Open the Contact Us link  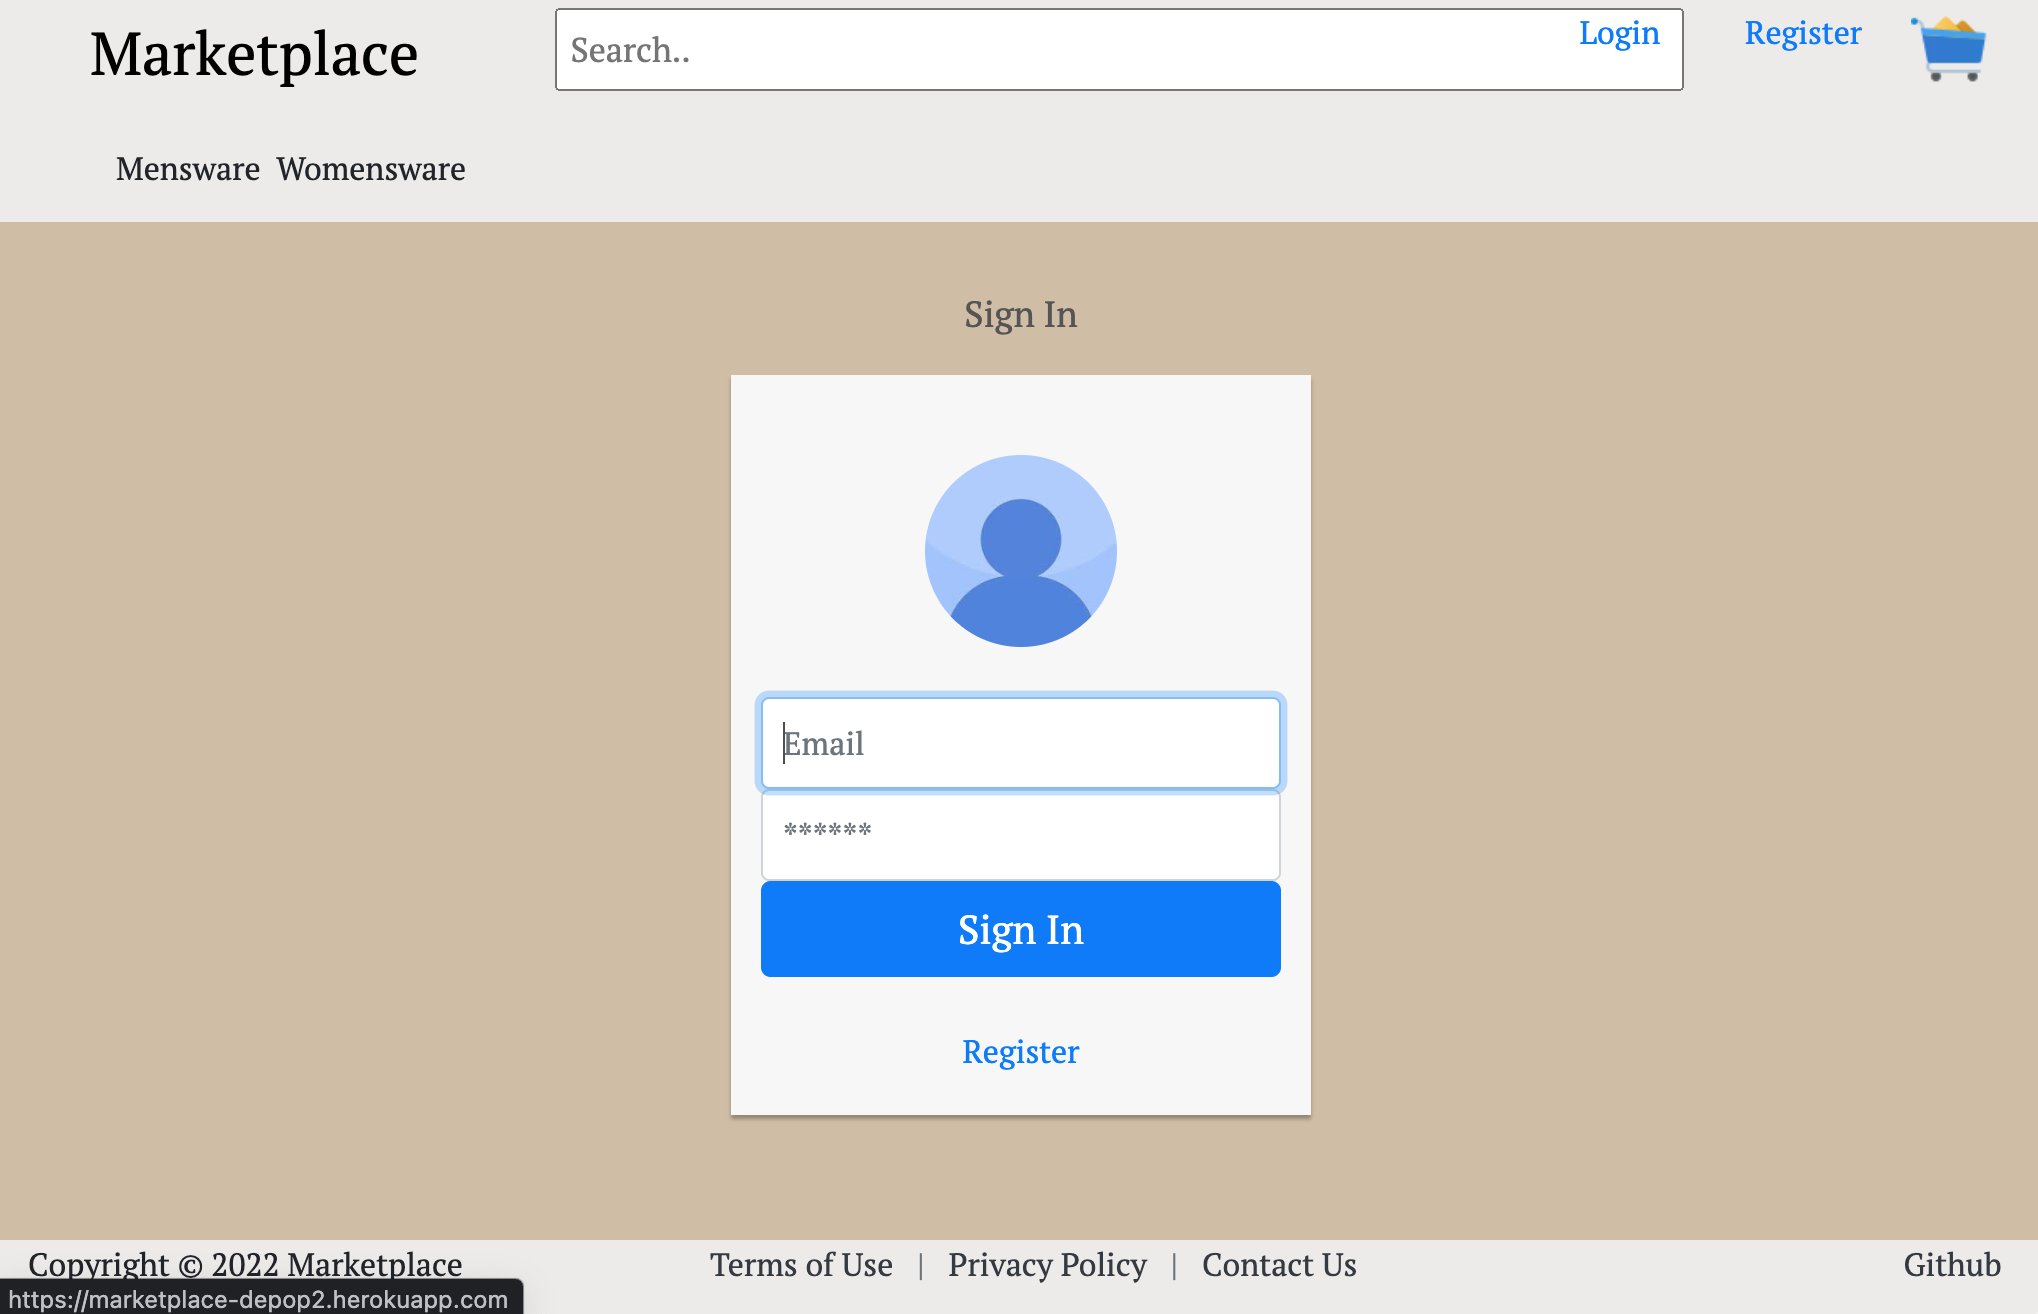tap(1279, 1265)
